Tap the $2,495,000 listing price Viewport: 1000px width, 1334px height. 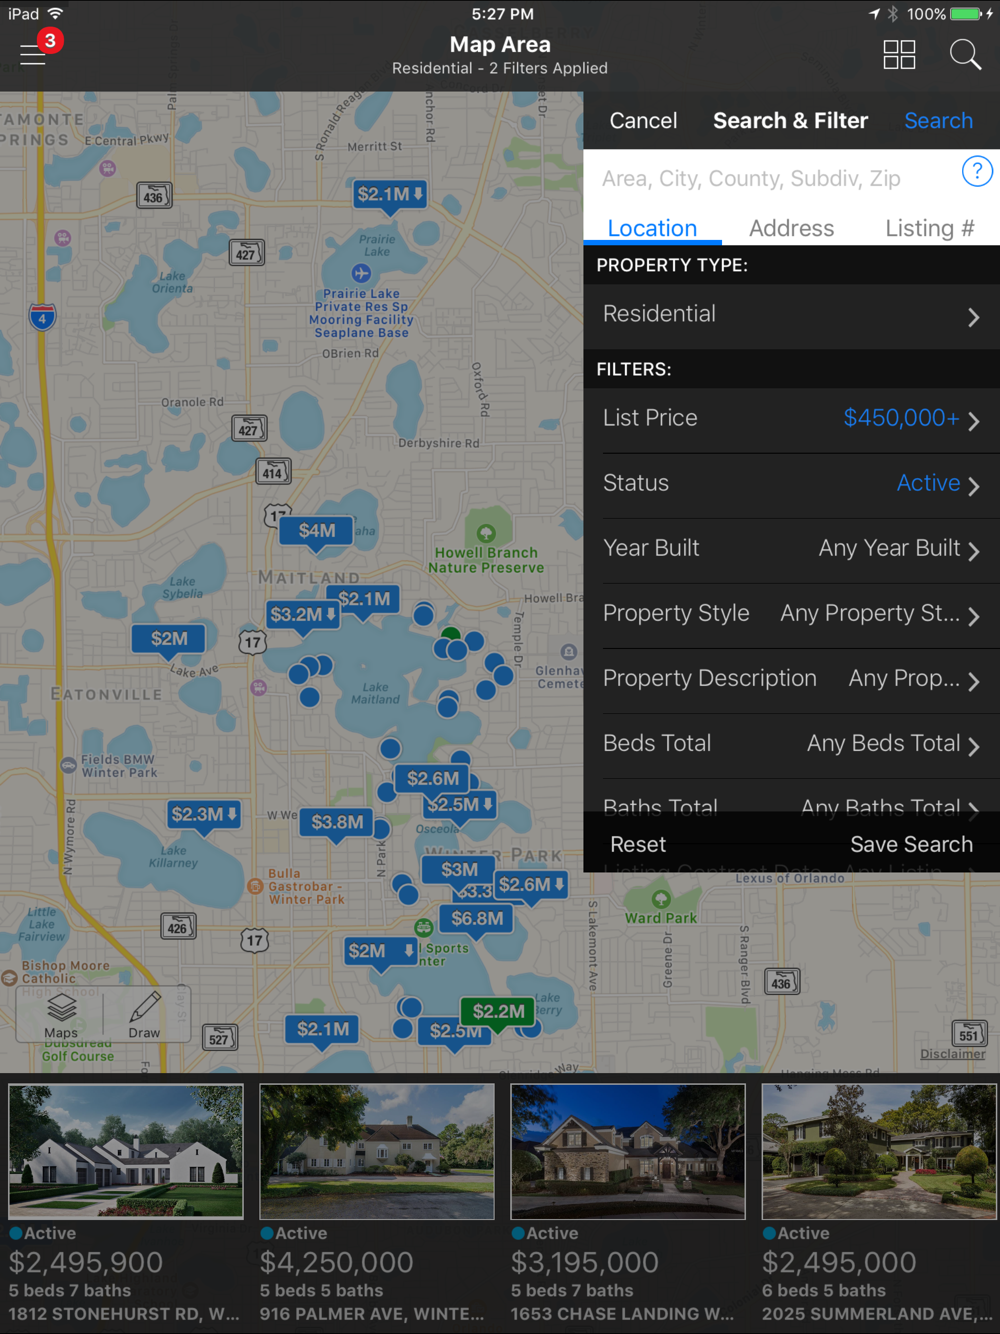pyautogui.click(x=839, y=1263)
